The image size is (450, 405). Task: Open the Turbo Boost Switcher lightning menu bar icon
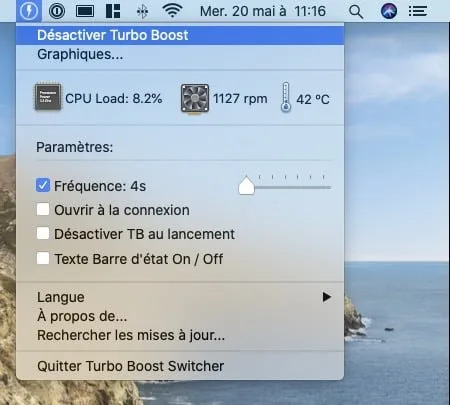coord(29,11)
